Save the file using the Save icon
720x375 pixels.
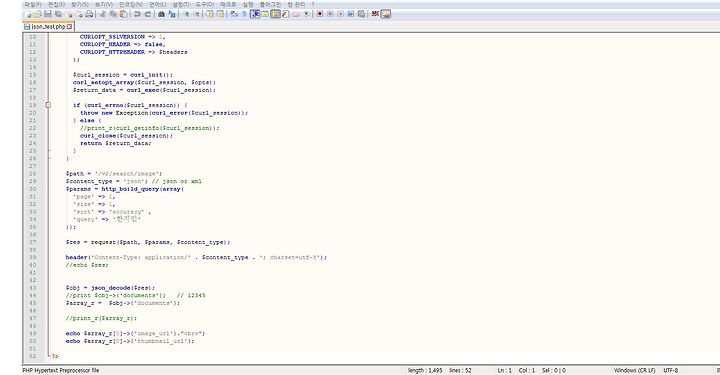[x=48, y=14]
